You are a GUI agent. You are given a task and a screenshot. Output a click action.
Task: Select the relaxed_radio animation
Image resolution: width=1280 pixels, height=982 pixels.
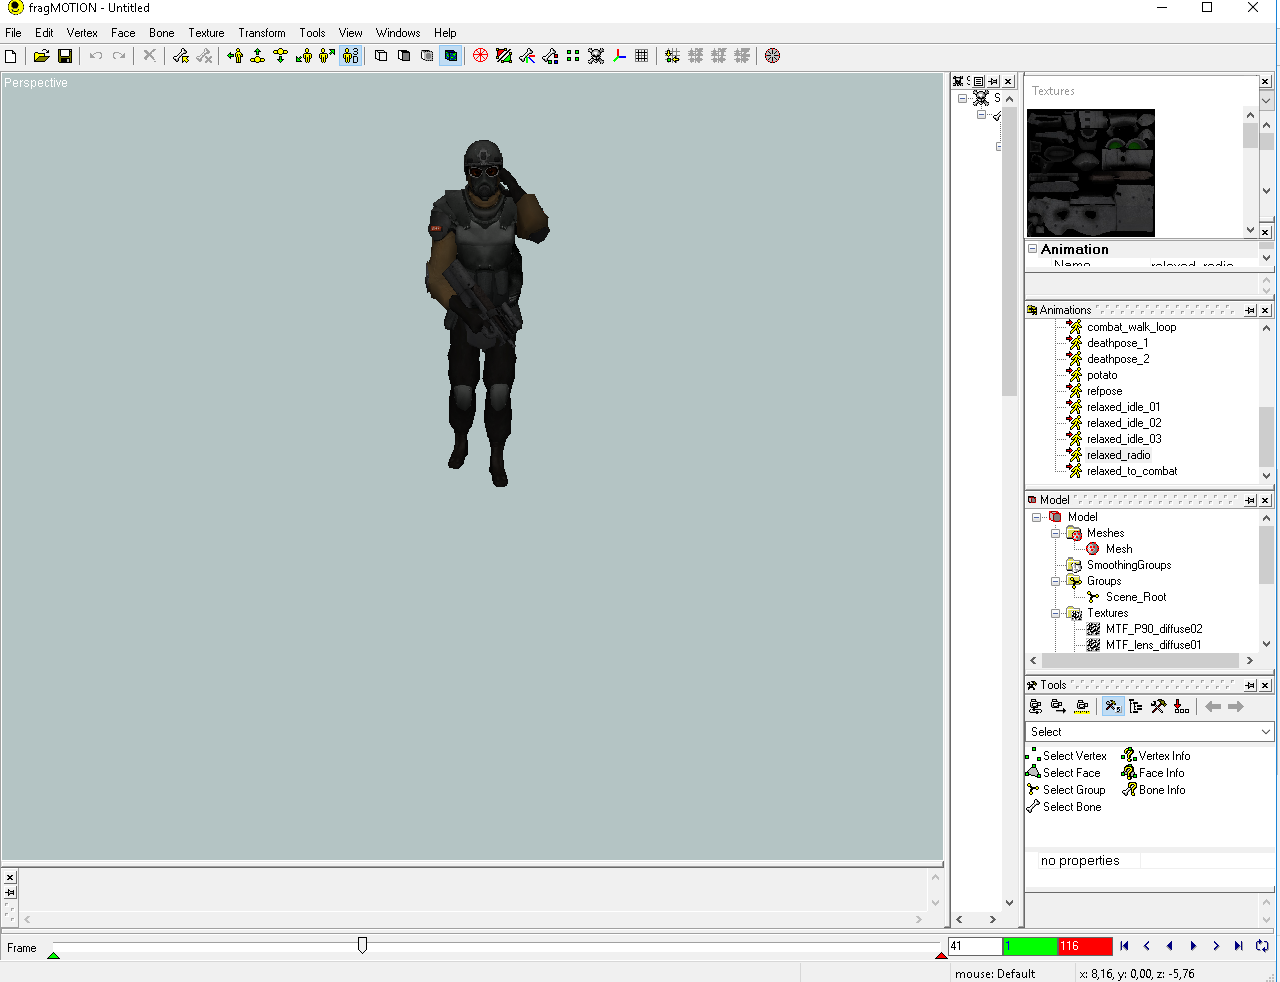pos(1118,455)
